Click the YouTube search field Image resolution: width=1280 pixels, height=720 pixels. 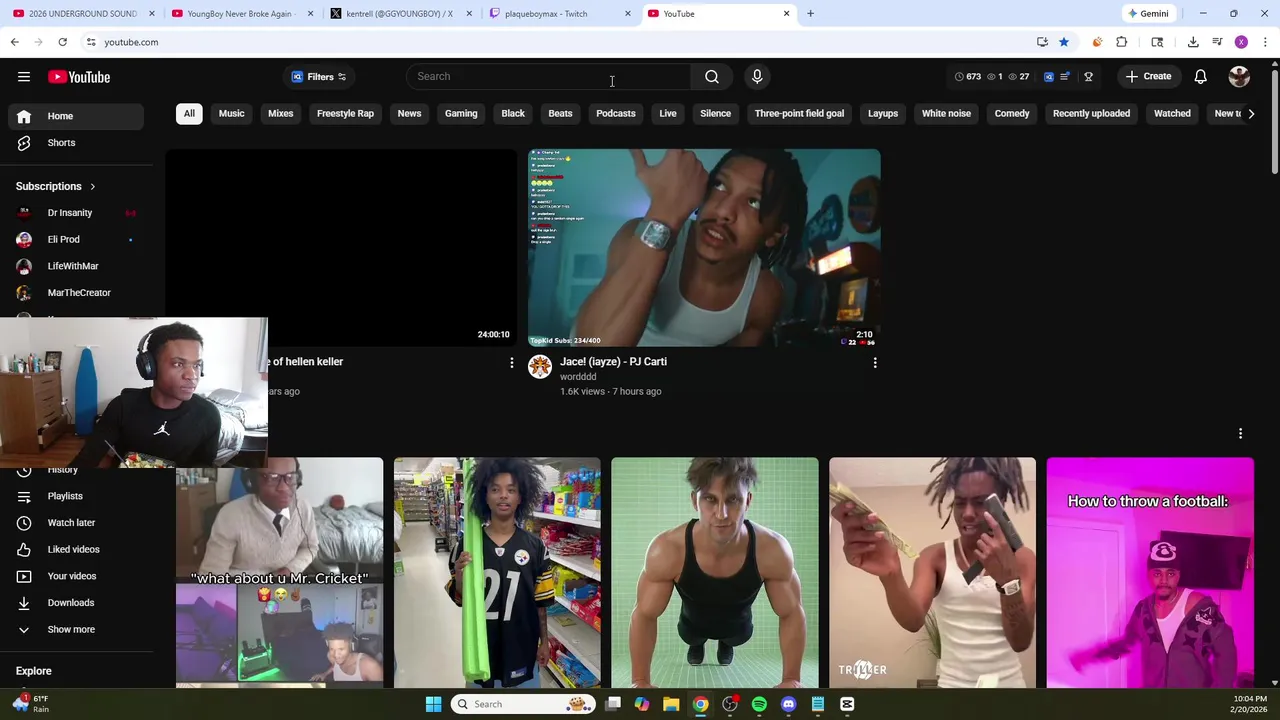click(x=548, y=76)
